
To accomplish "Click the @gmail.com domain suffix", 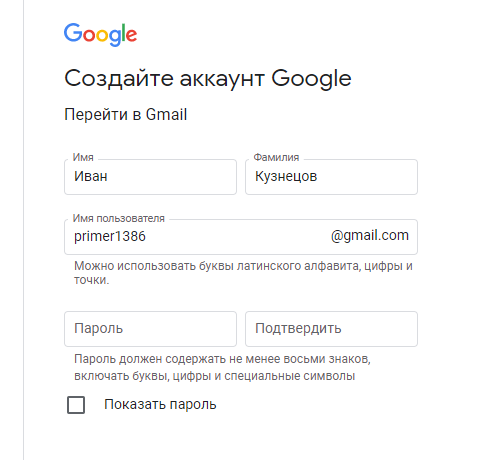I will coord(370,236).
